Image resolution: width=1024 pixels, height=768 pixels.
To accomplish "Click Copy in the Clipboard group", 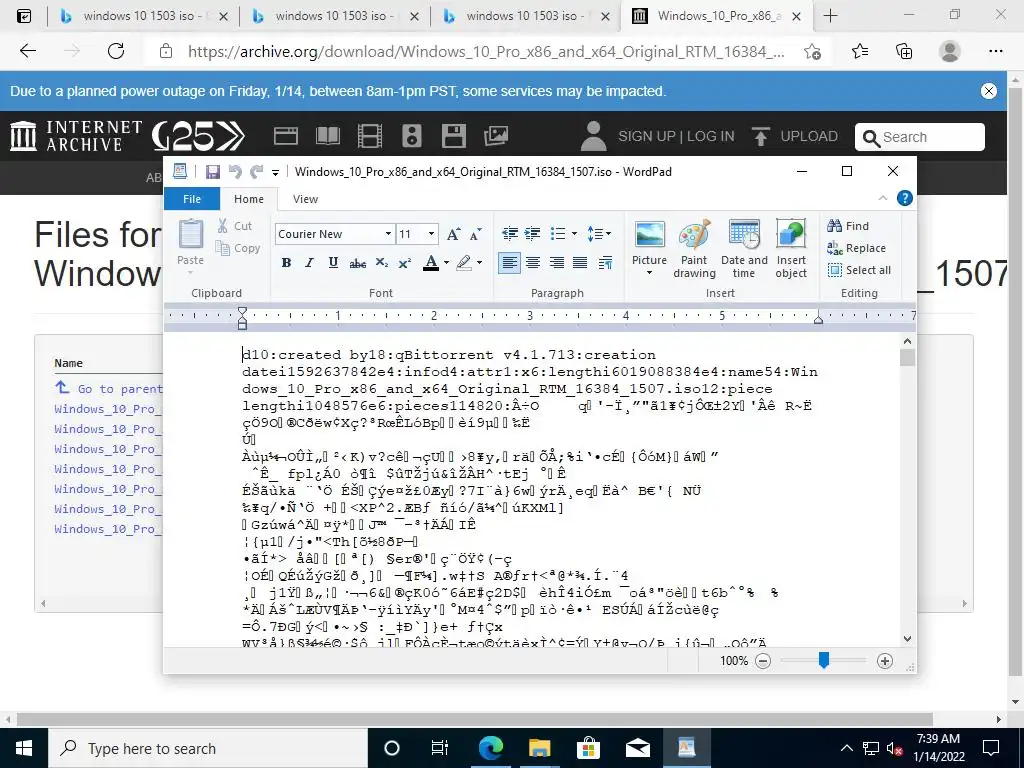I will (x=238, y=248).
